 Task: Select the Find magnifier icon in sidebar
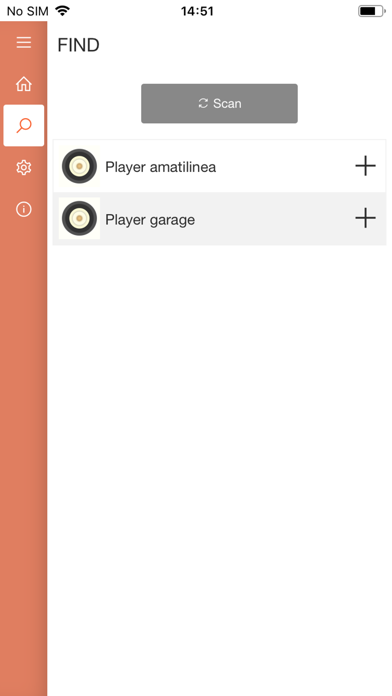pyautogui.click(x=24, y=126)
